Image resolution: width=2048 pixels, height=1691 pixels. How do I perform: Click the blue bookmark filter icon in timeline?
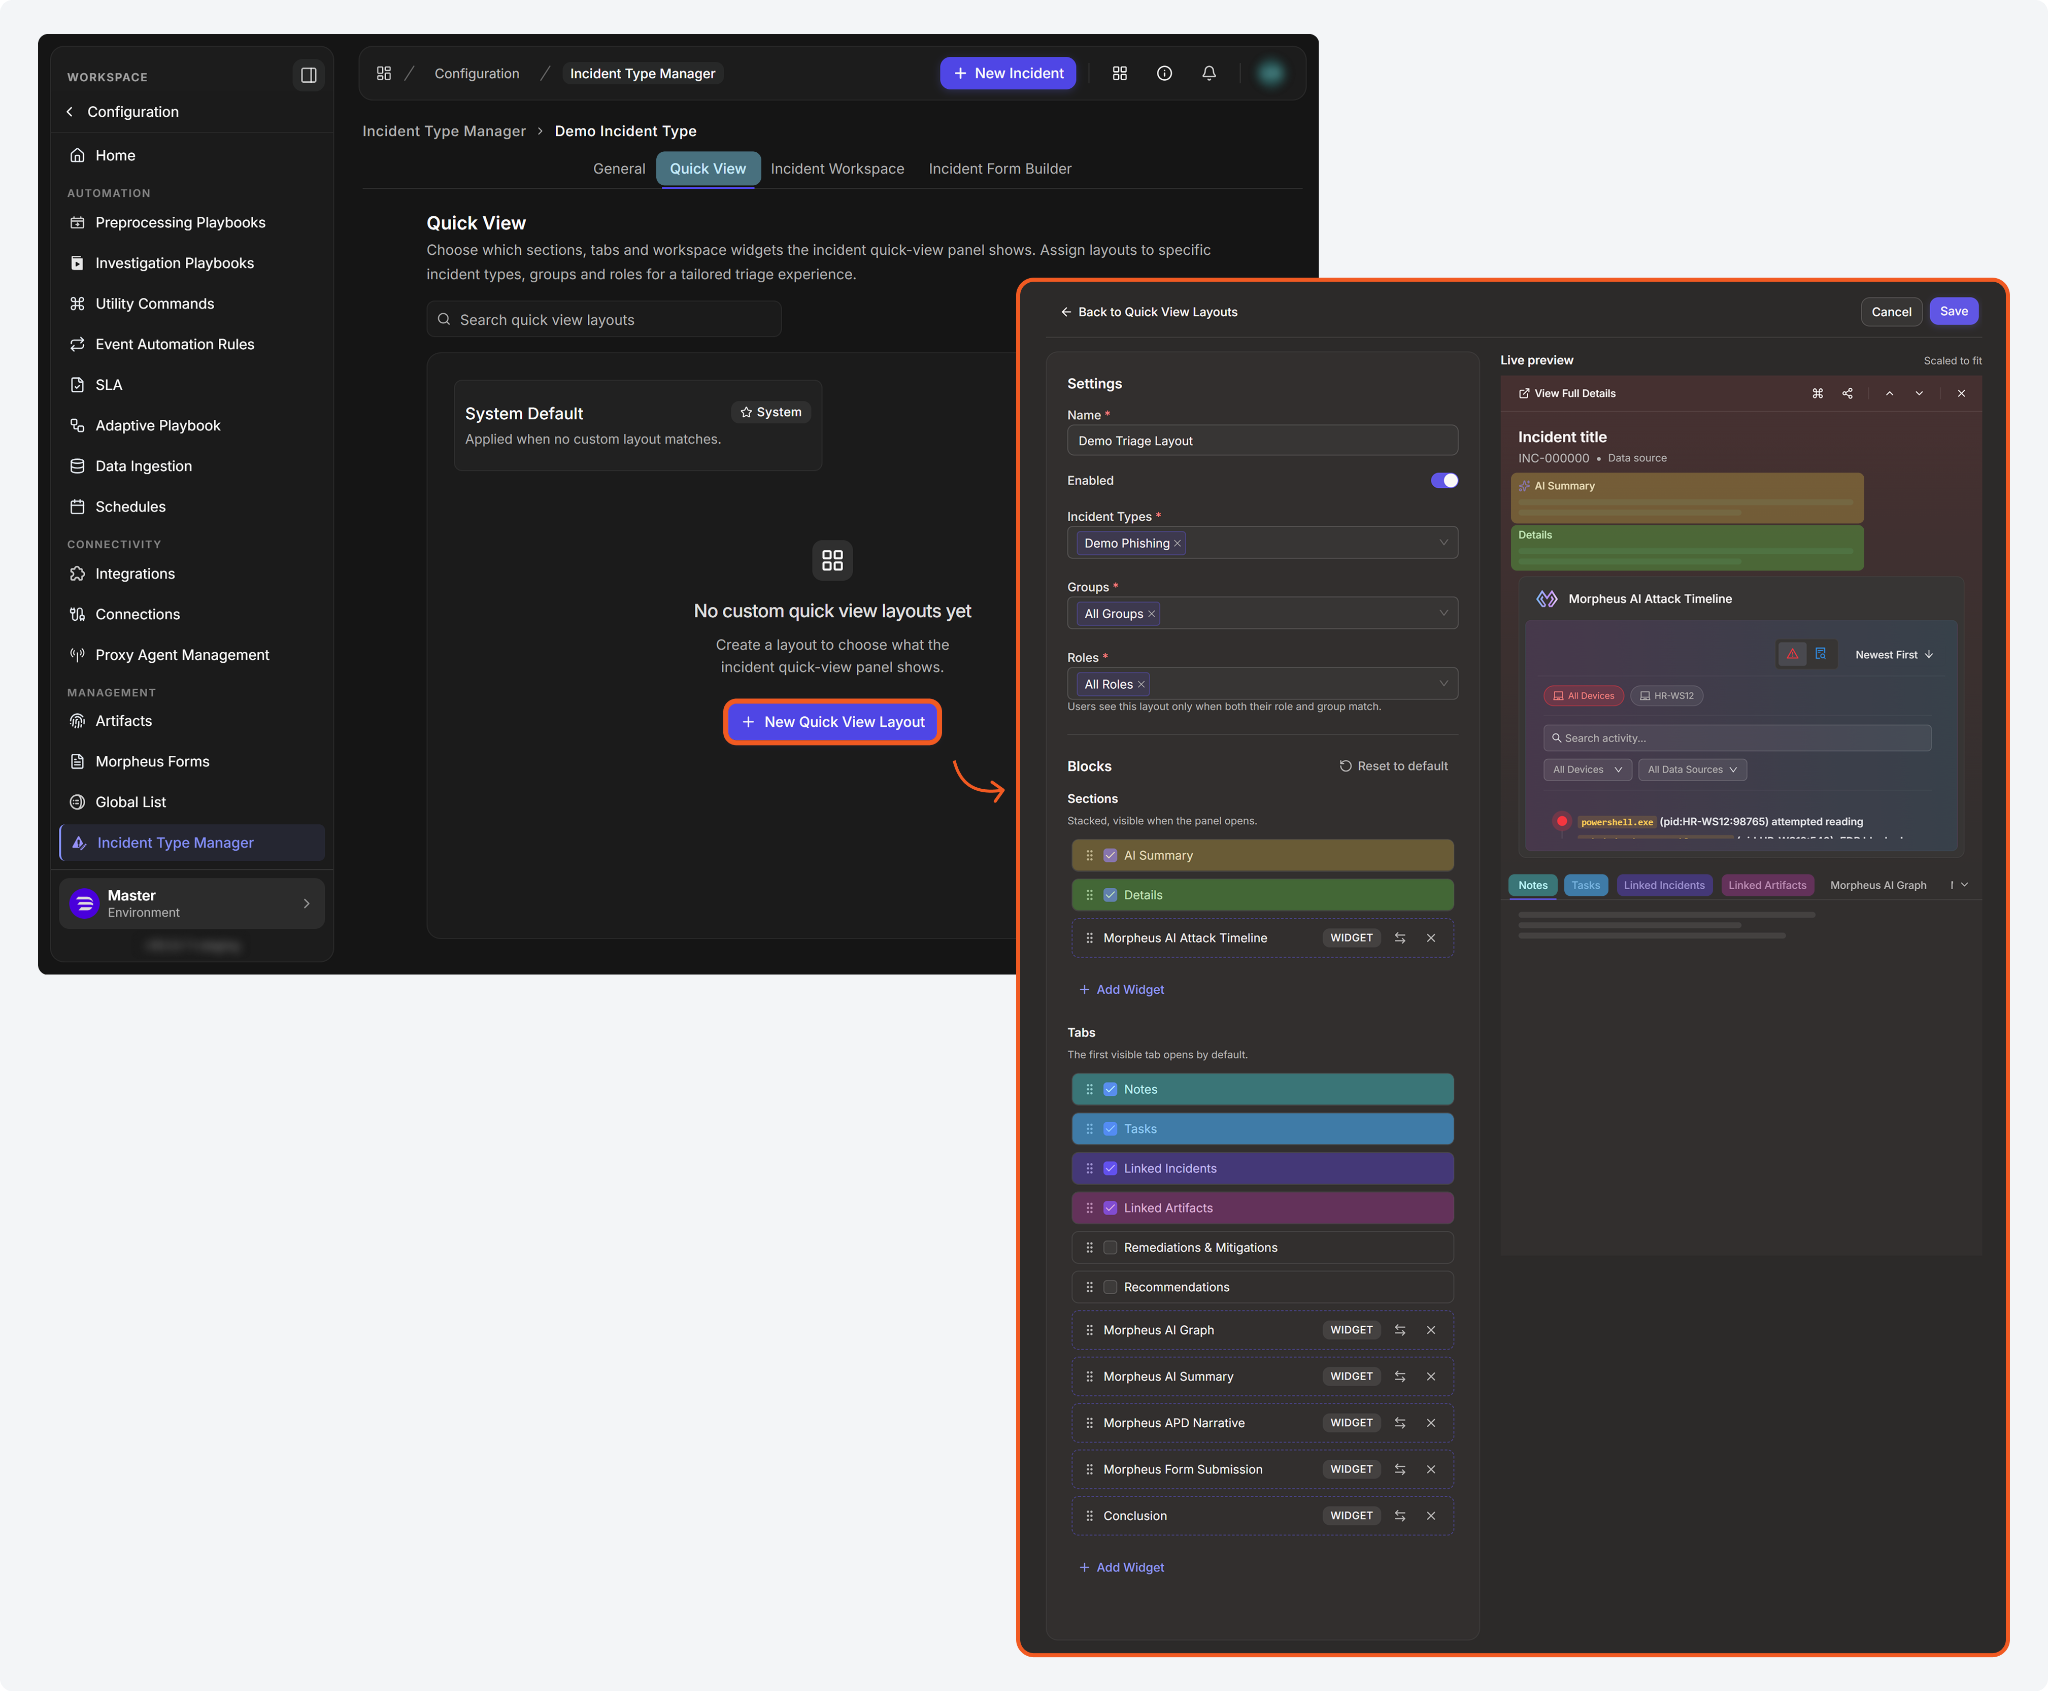(x=1821, y=654)
